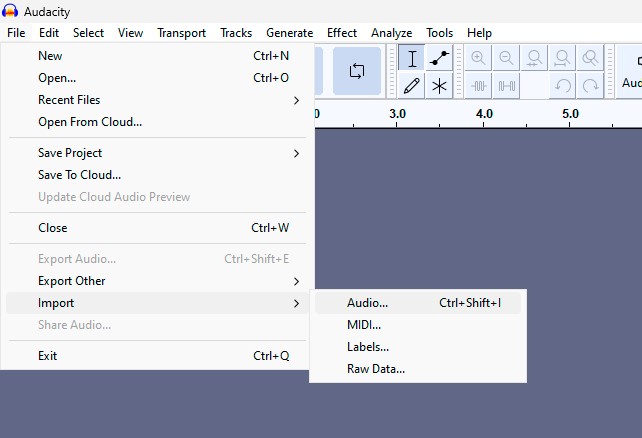Open the File menu

pyautogui.click(x=16, y=33)
